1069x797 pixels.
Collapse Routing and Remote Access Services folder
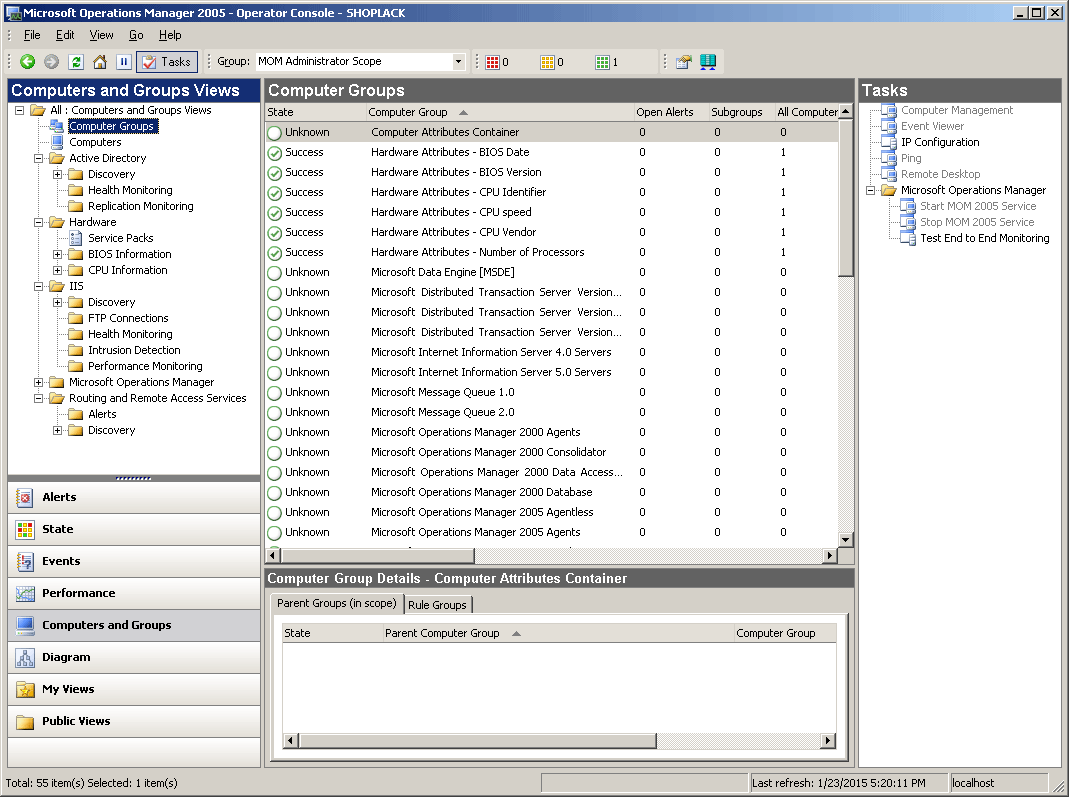pyautogui.click(x=39, y=398)
